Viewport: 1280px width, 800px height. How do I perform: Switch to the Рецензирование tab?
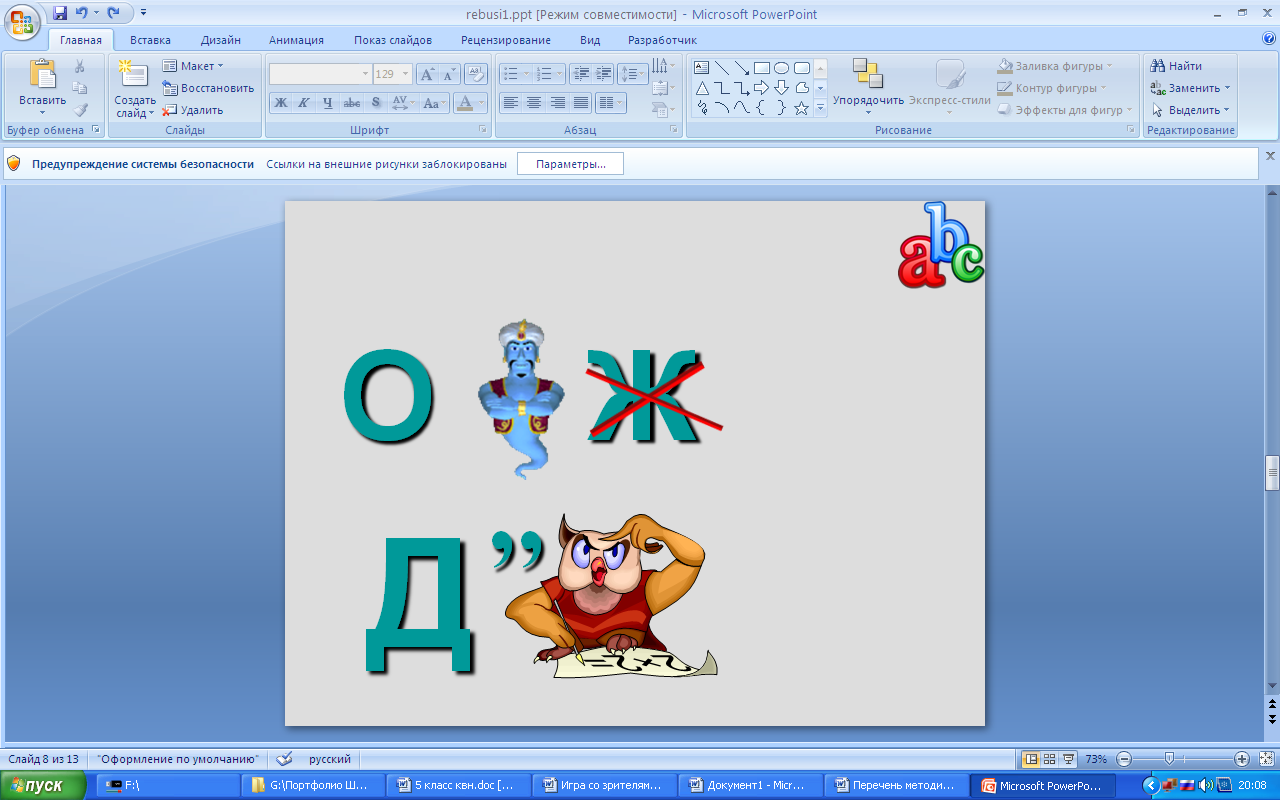506,40
